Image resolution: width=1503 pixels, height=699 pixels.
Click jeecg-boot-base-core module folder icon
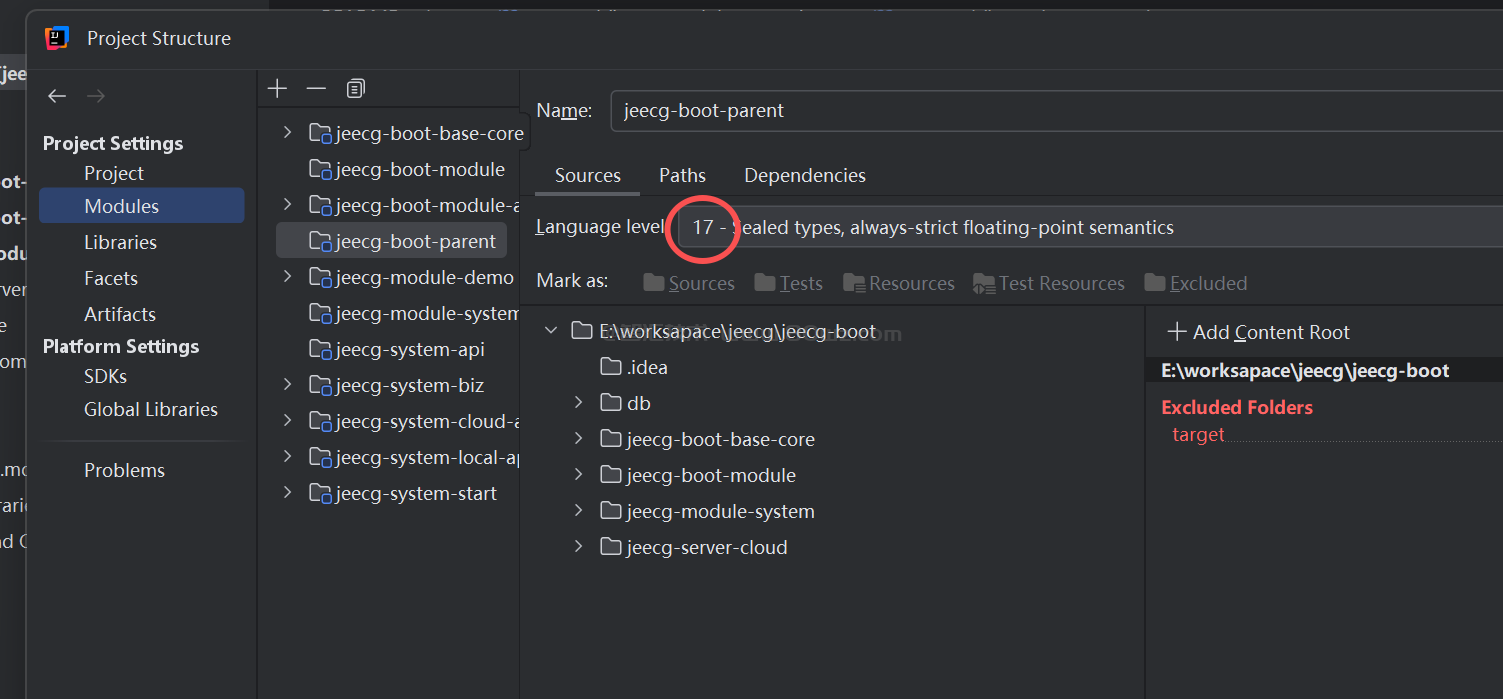[320, 133]
